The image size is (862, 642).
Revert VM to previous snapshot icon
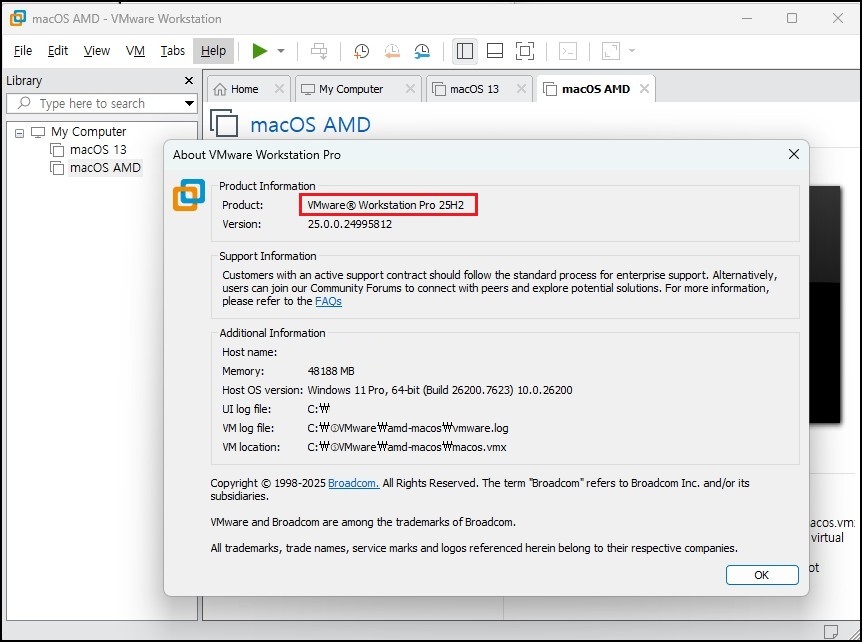(x=391, y=51)
